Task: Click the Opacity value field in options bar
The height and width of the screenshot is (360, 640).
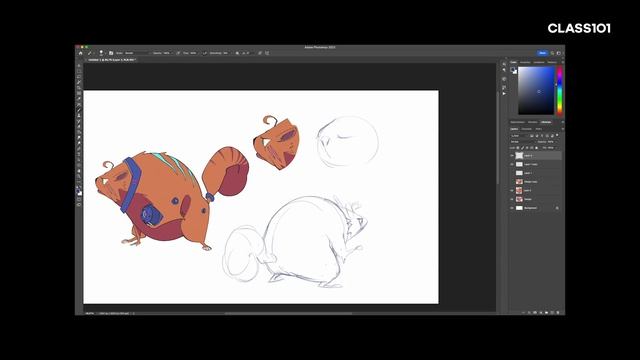Action: (167, 53)
